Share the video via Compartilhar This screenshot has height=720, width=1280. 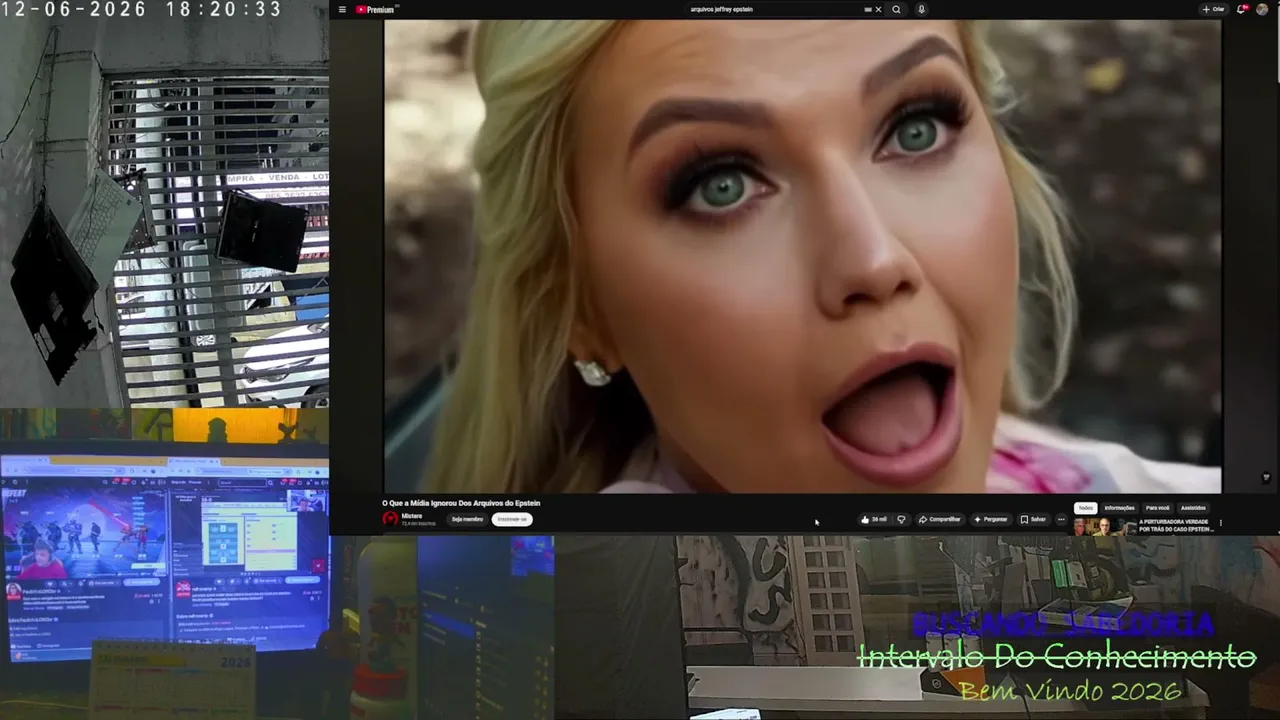[x=940, y=520]
